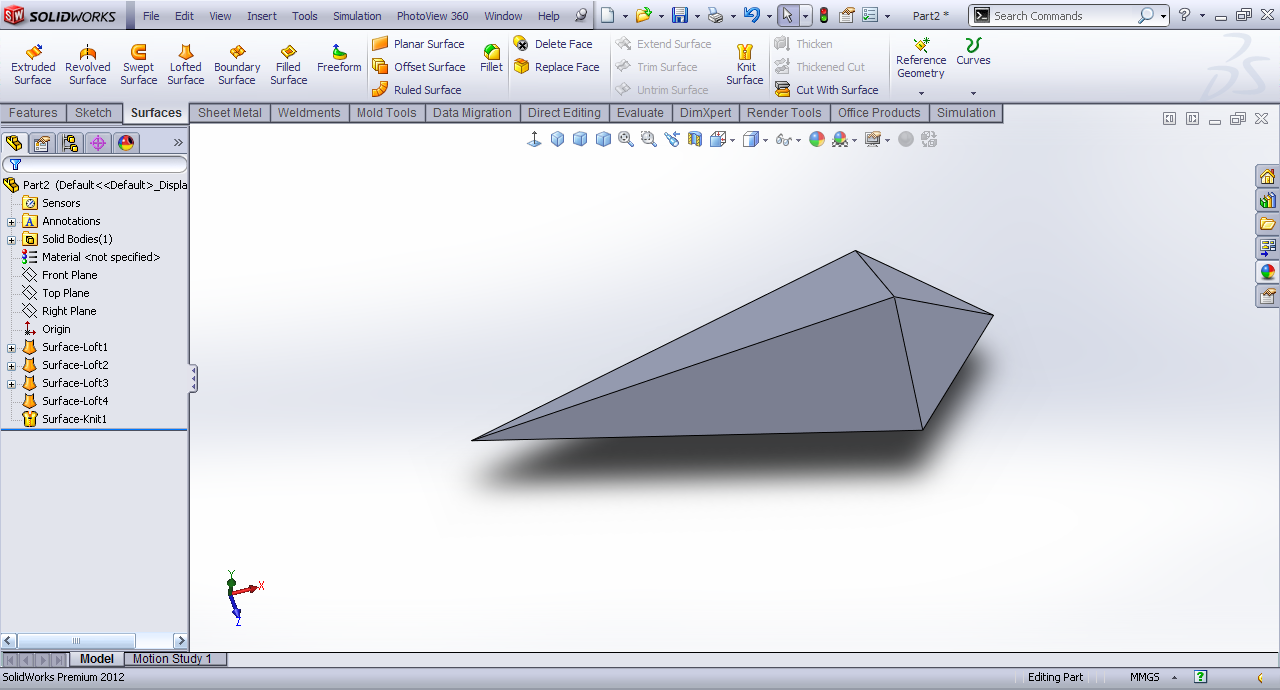
Task: Choose the Lofted Surface tool
Action: pos(185,65)
